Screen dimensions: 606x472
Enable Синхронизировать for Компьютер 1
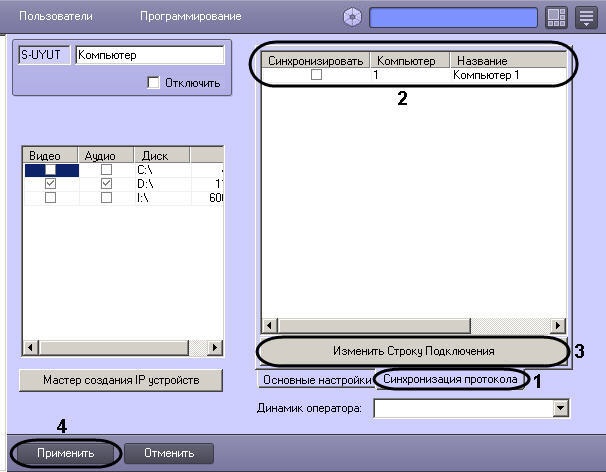coord(316,75)
